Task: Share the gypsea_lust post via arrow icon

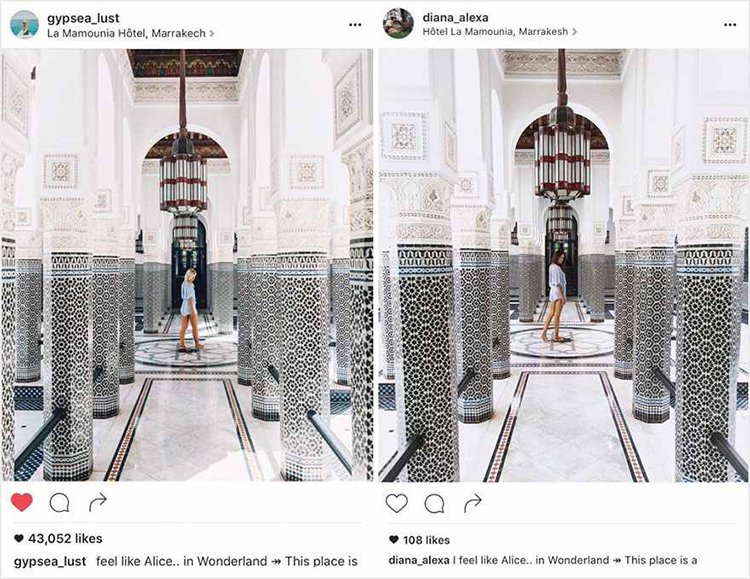Action: 98,502
